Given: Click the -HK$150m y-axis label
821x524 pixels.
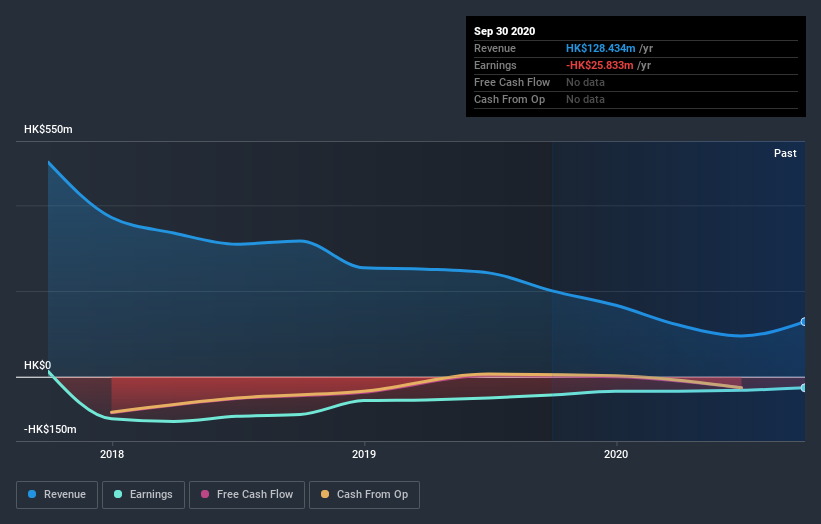Looking at the screenshot, I should coord(50,429).
